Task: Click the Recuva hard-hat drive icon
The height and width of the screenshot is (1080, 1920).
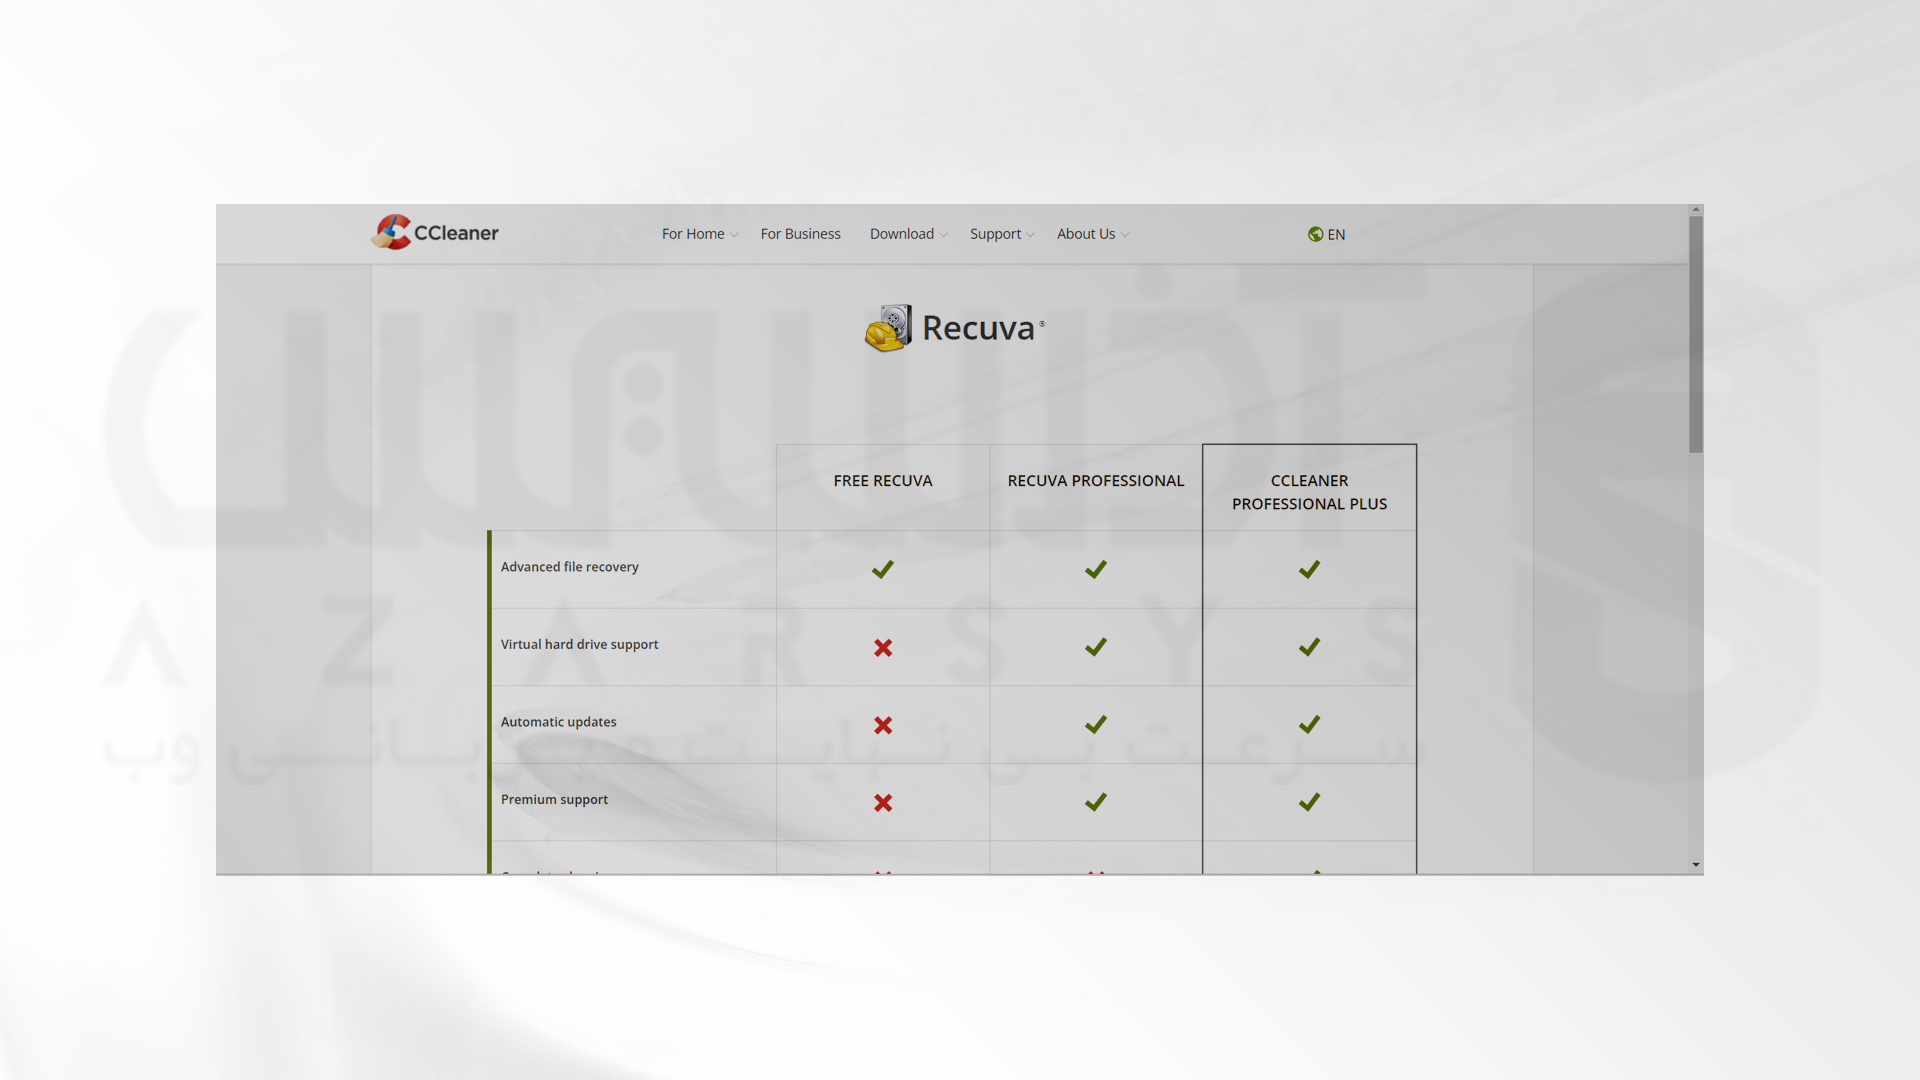Action: 888,328
